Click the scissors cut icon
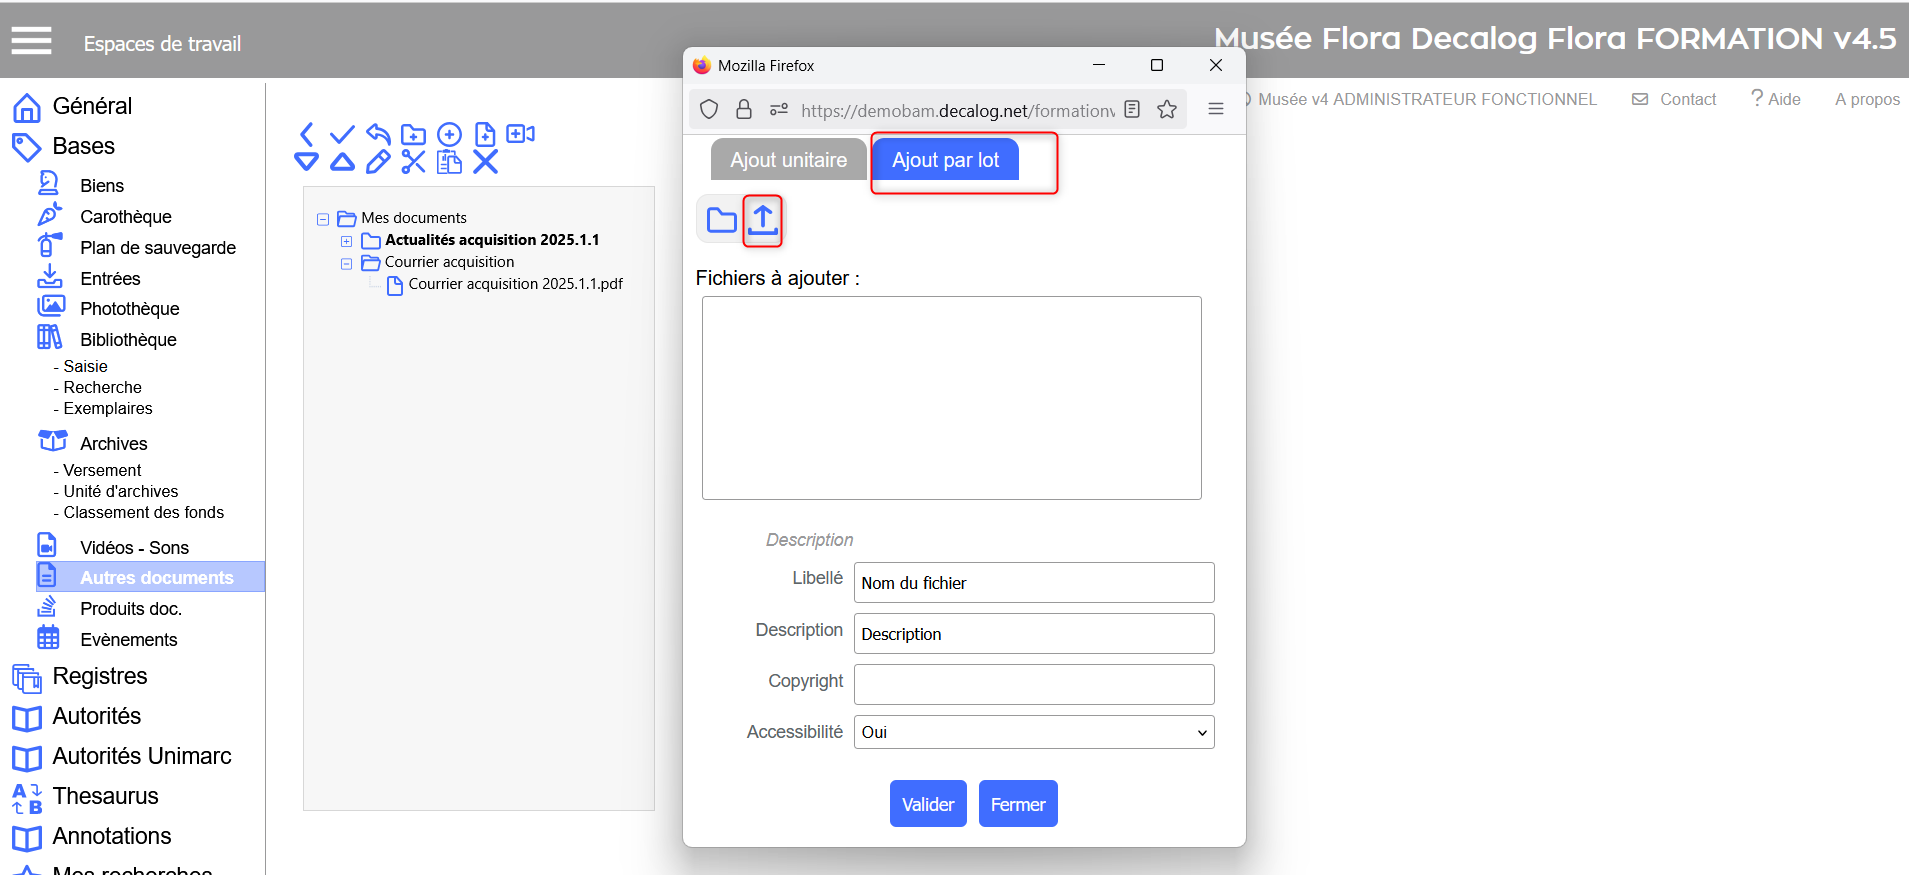 [x=413, y=162]
